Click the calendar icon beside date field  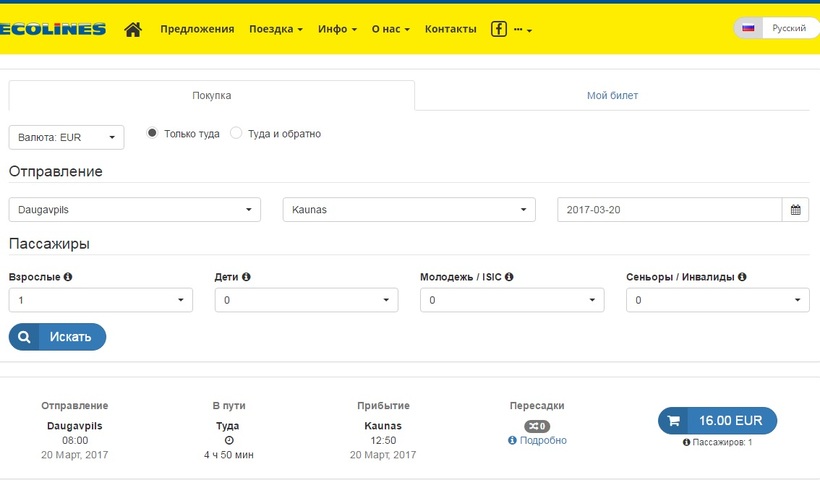pyautogui.click(x=795, y=210)
